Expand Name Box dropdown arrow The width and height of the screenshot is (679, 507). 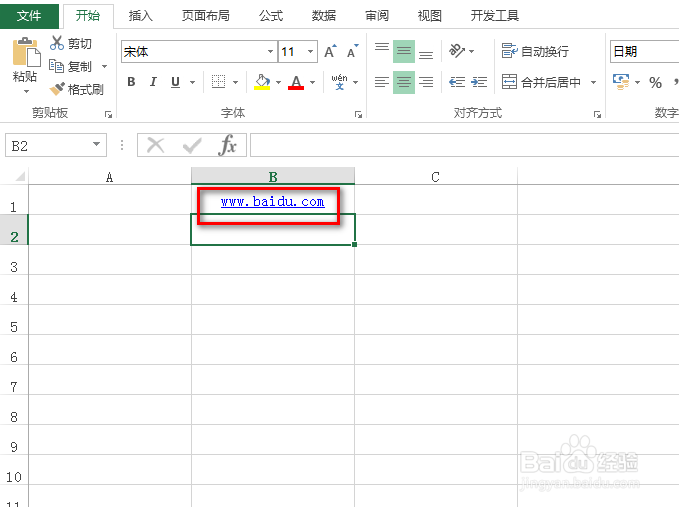coord(96,144)
